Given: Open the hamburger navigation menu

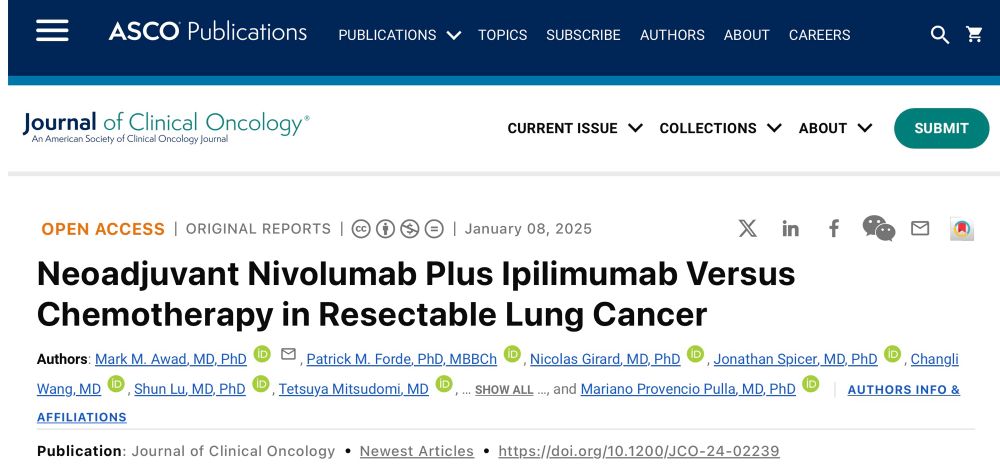Looking at the screenshot, I should pyautogui.click(x=52, y=31).
